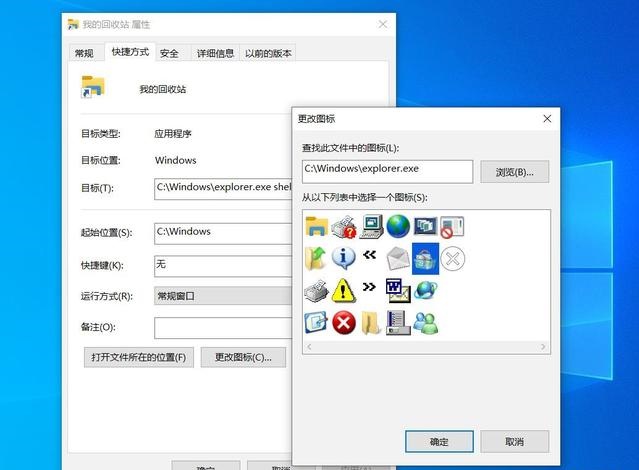639x470 pixels.
Task: Click the 浏览(B)... button
Action: tap(514, 172)
